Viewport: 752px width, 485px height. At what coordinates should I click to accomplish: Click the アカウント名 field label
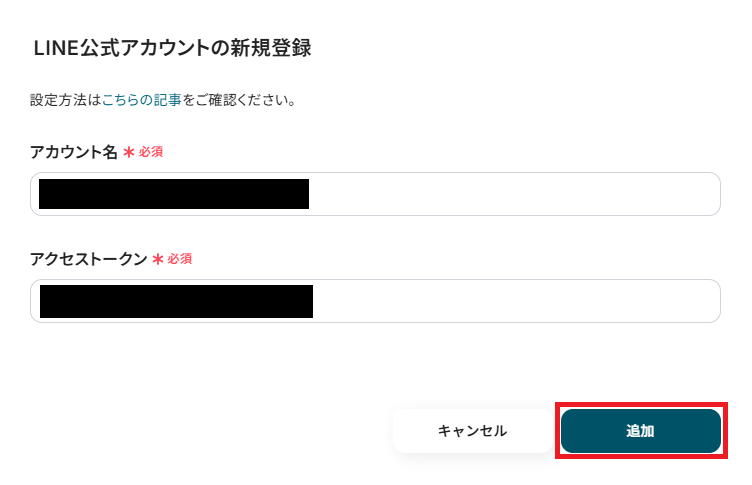click(x=73, y=152)
